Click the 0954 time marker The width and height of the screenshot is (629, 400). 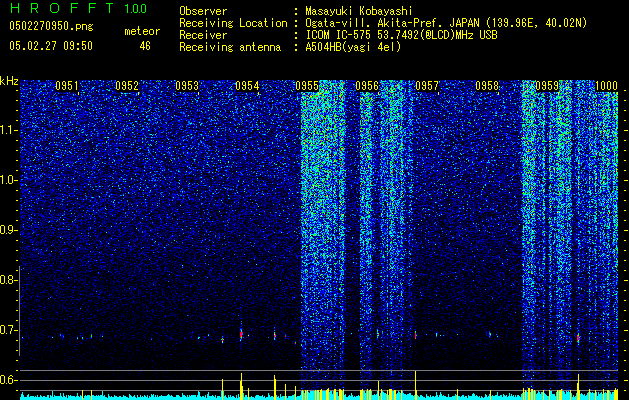(247, 86)
